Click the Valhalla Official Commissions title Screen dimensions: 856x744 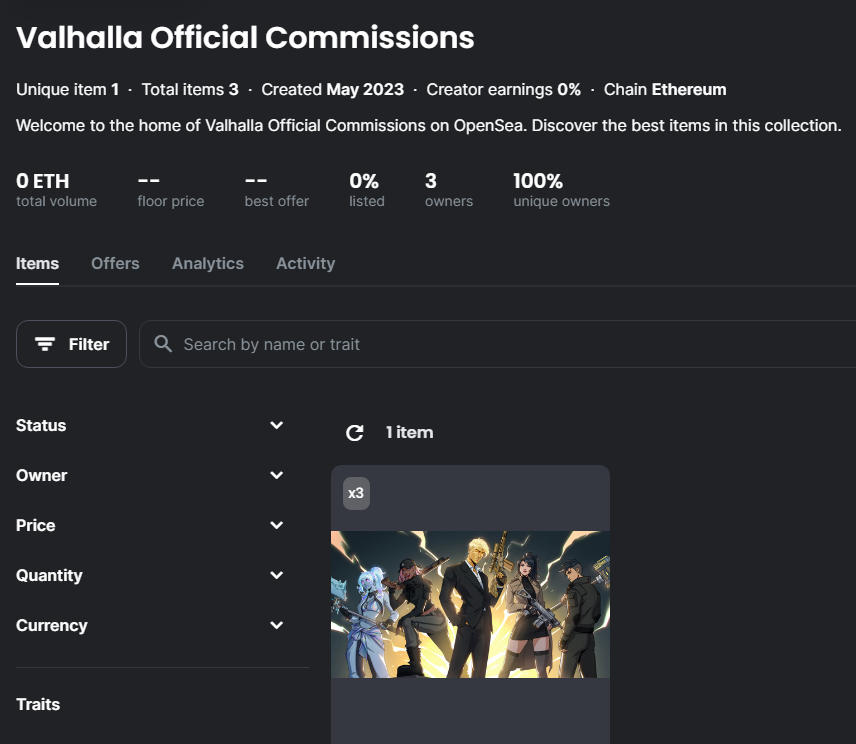245,38
